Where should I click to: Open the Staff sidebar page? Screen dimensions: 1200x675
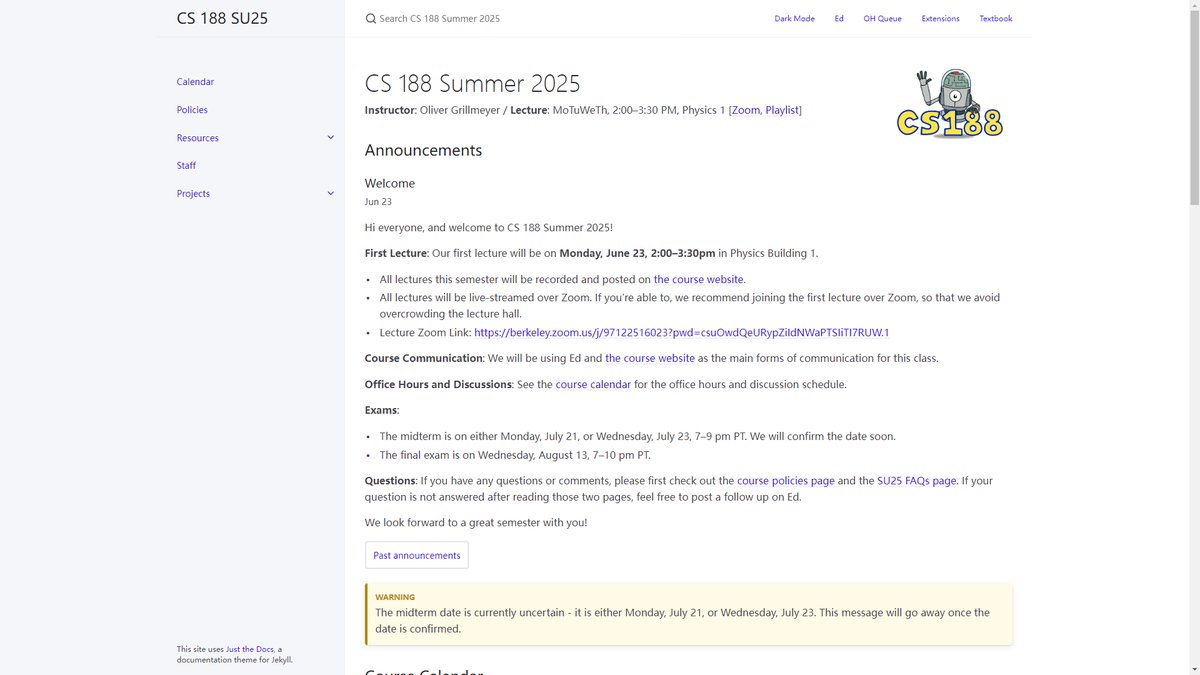186,166
